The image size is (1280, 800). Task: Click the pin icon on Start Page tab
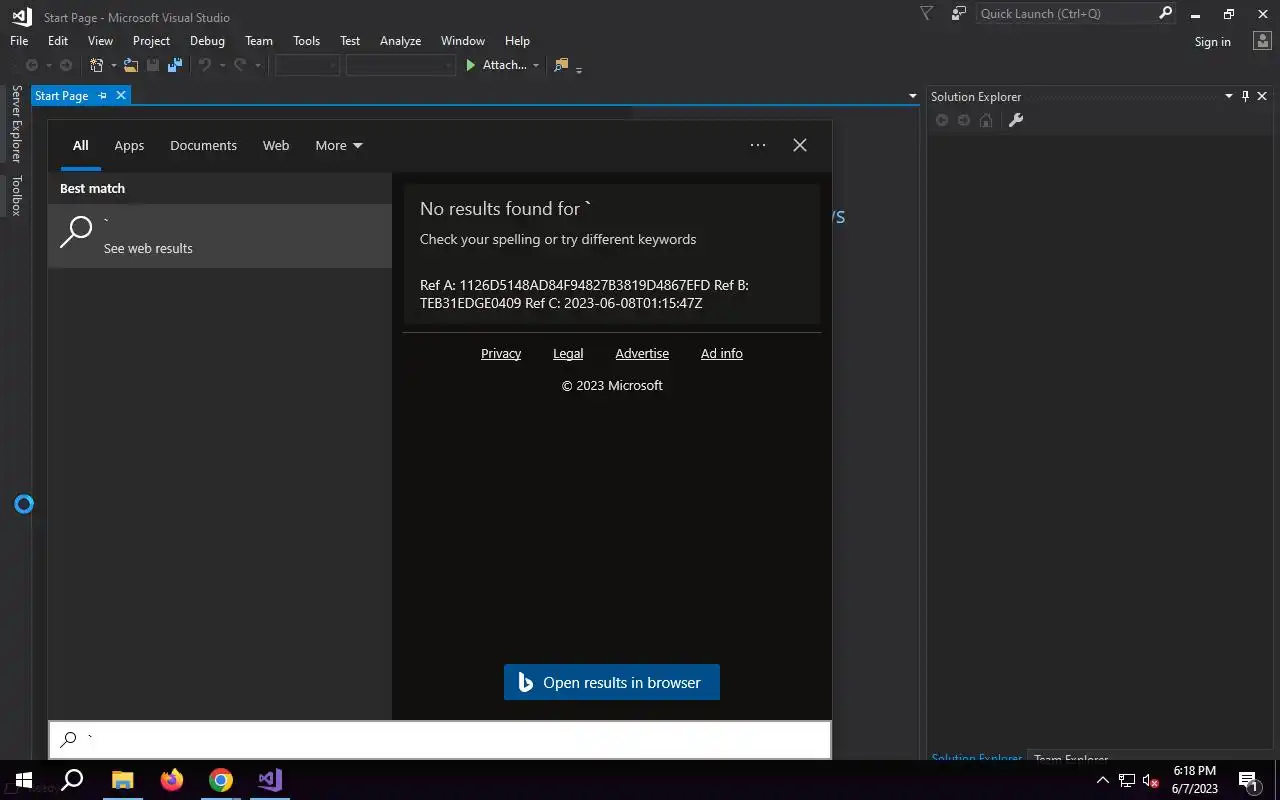(102, 96)
